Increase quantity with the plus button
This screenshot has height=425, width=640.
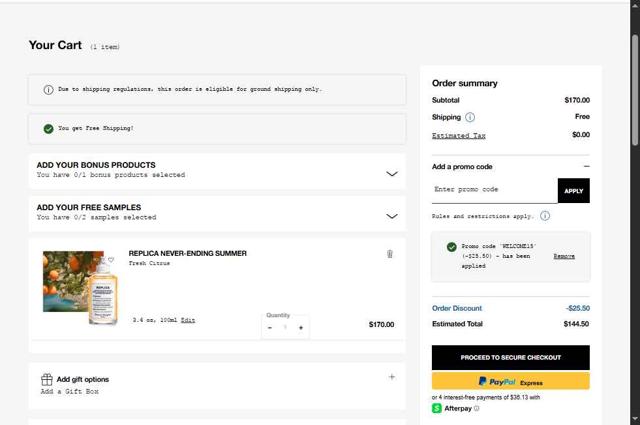tap(301, 328)
